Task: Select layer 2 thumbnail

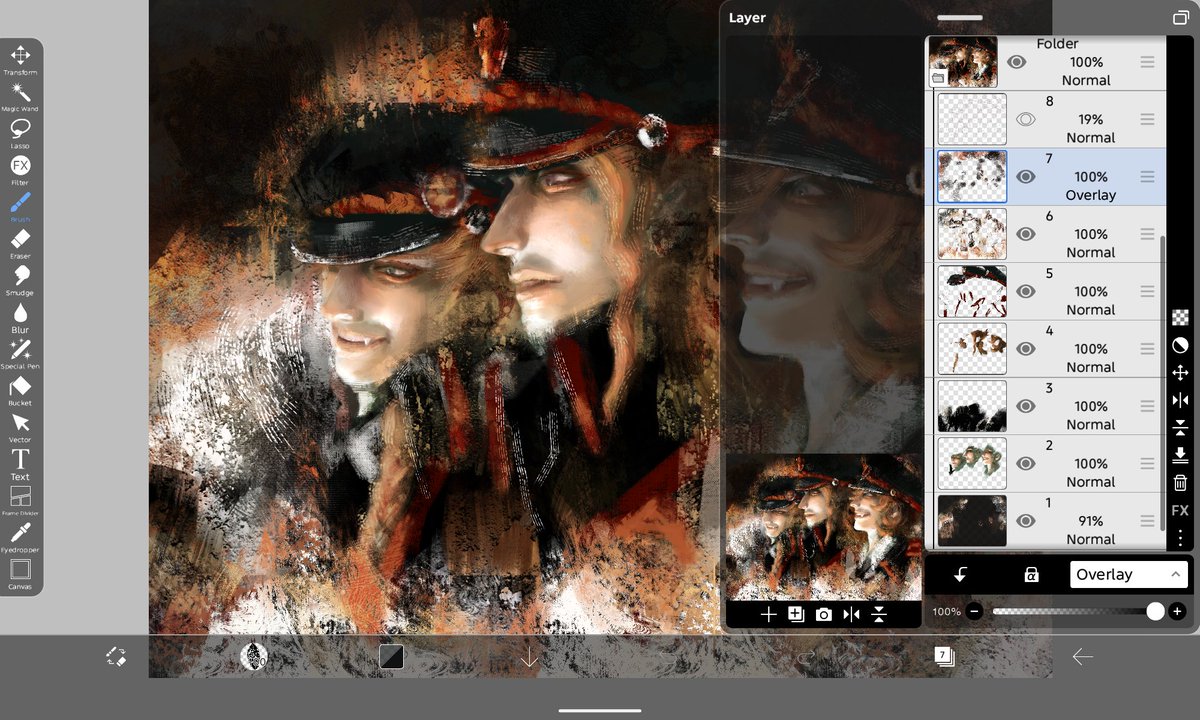Action: click(x=972, y=463)
